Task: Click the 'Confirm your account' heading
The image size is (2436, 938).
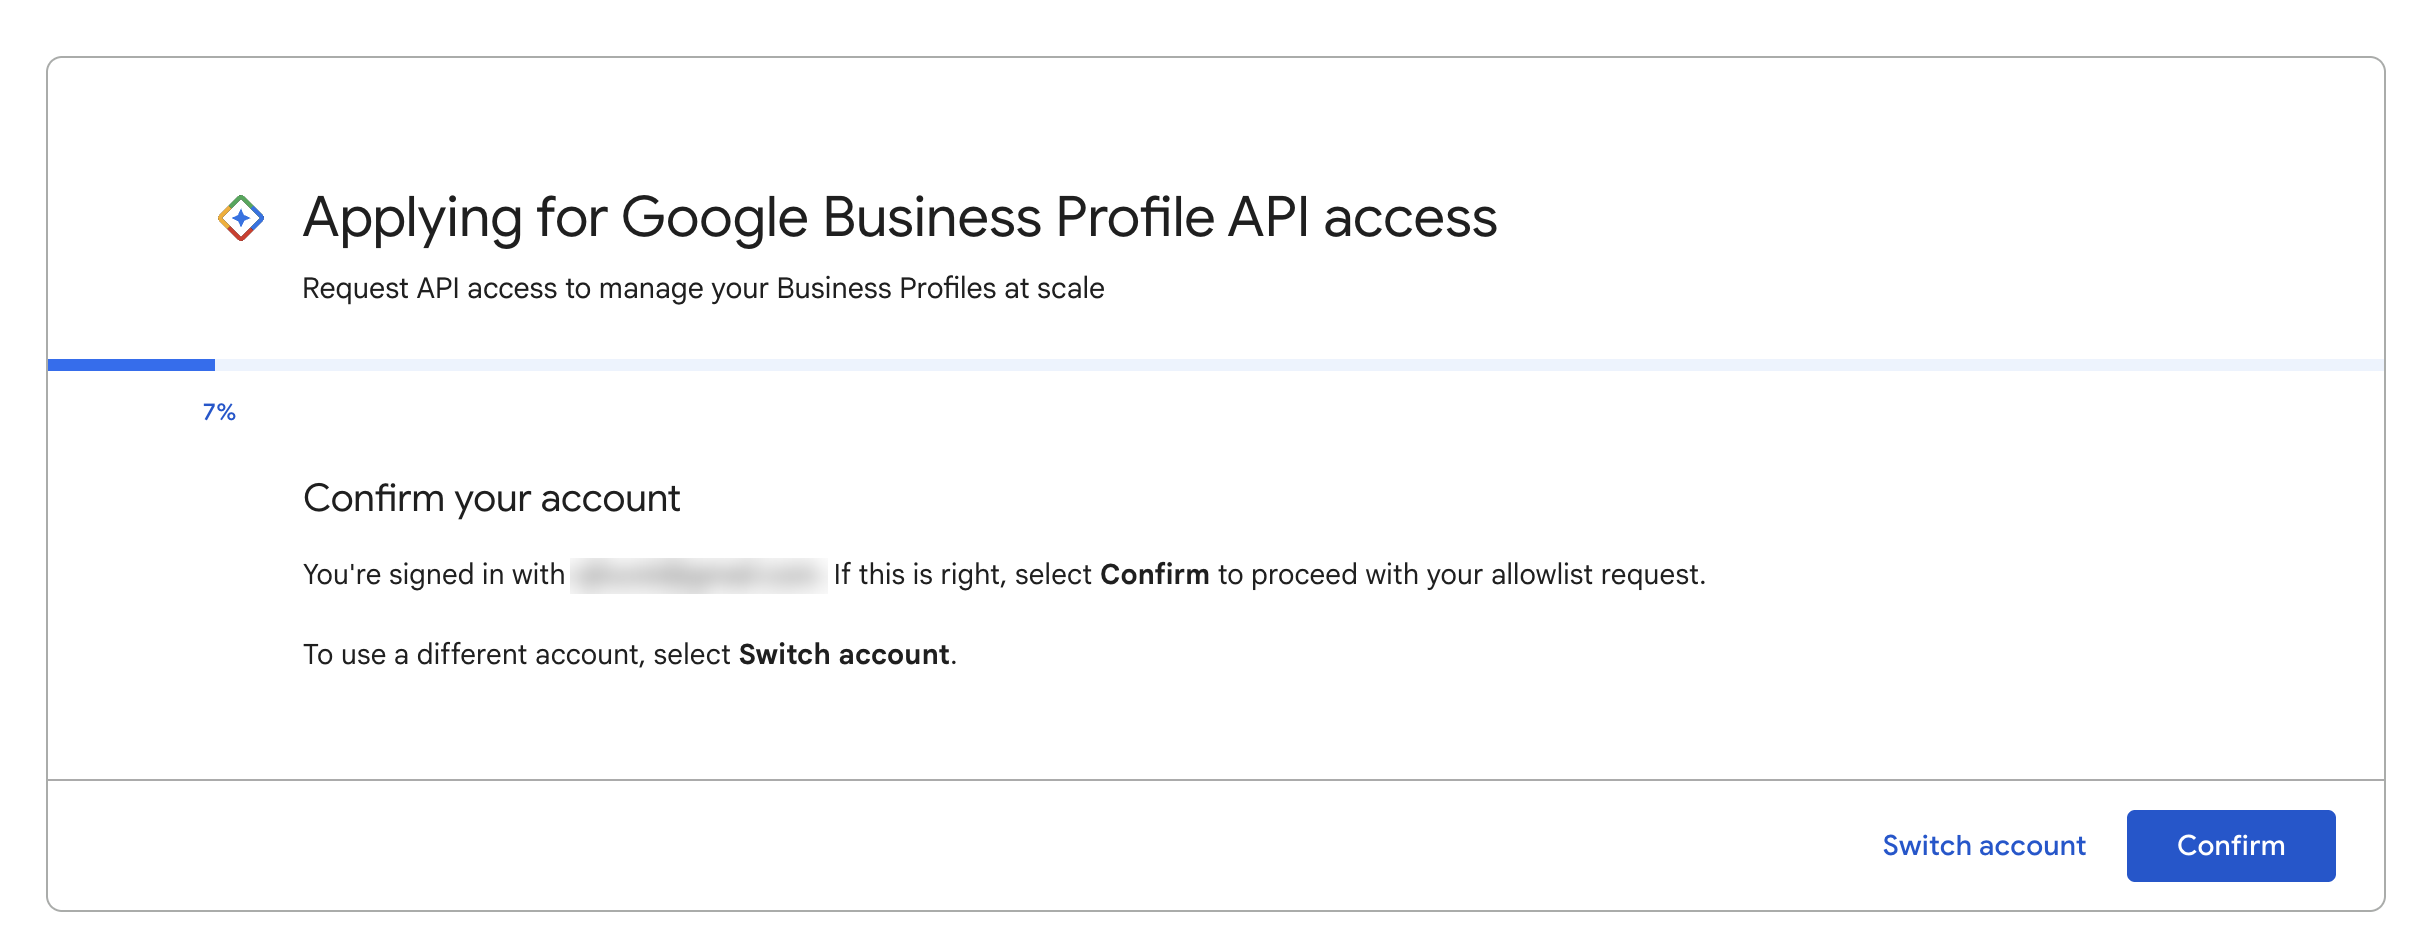Action: pos(491,498)
